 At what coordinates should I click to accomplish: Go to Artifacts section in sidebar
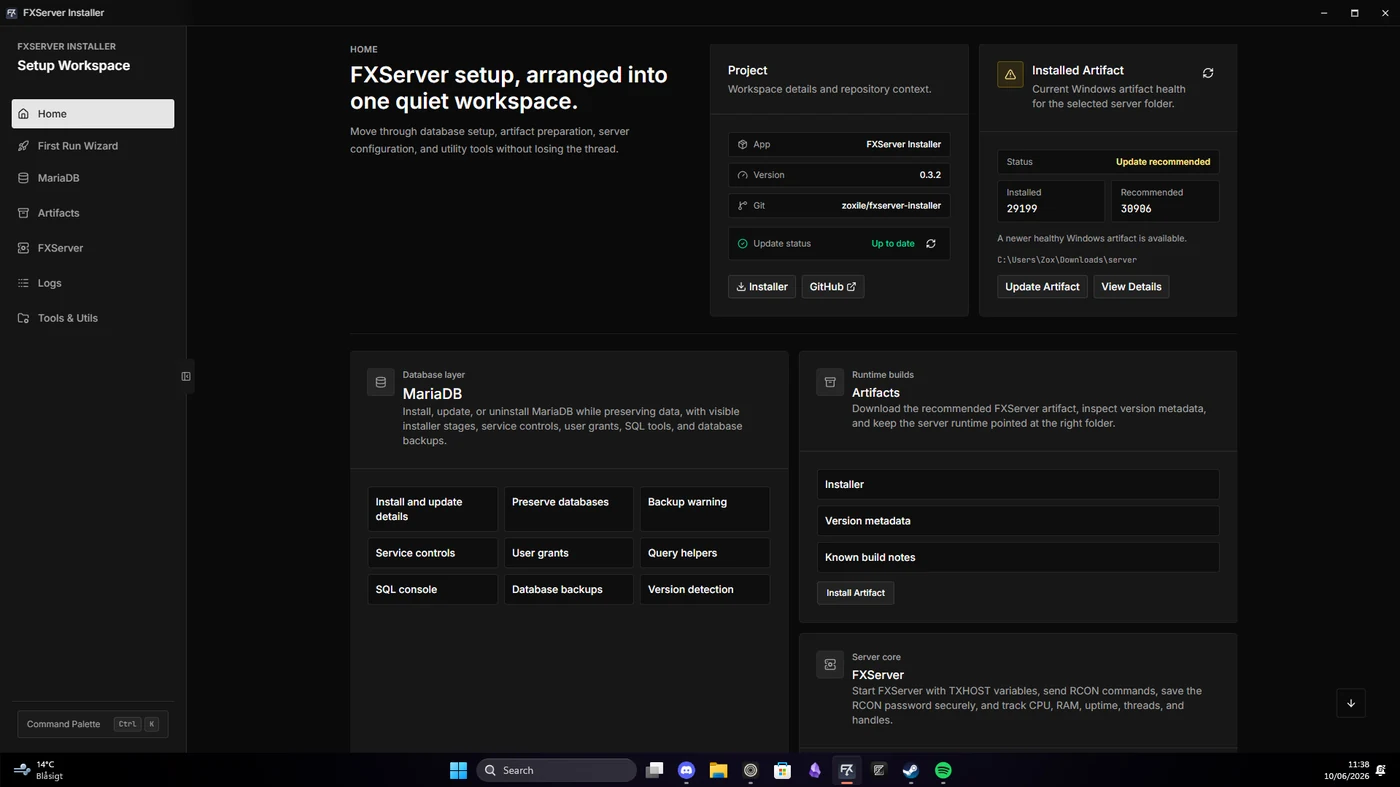[93, 213]
